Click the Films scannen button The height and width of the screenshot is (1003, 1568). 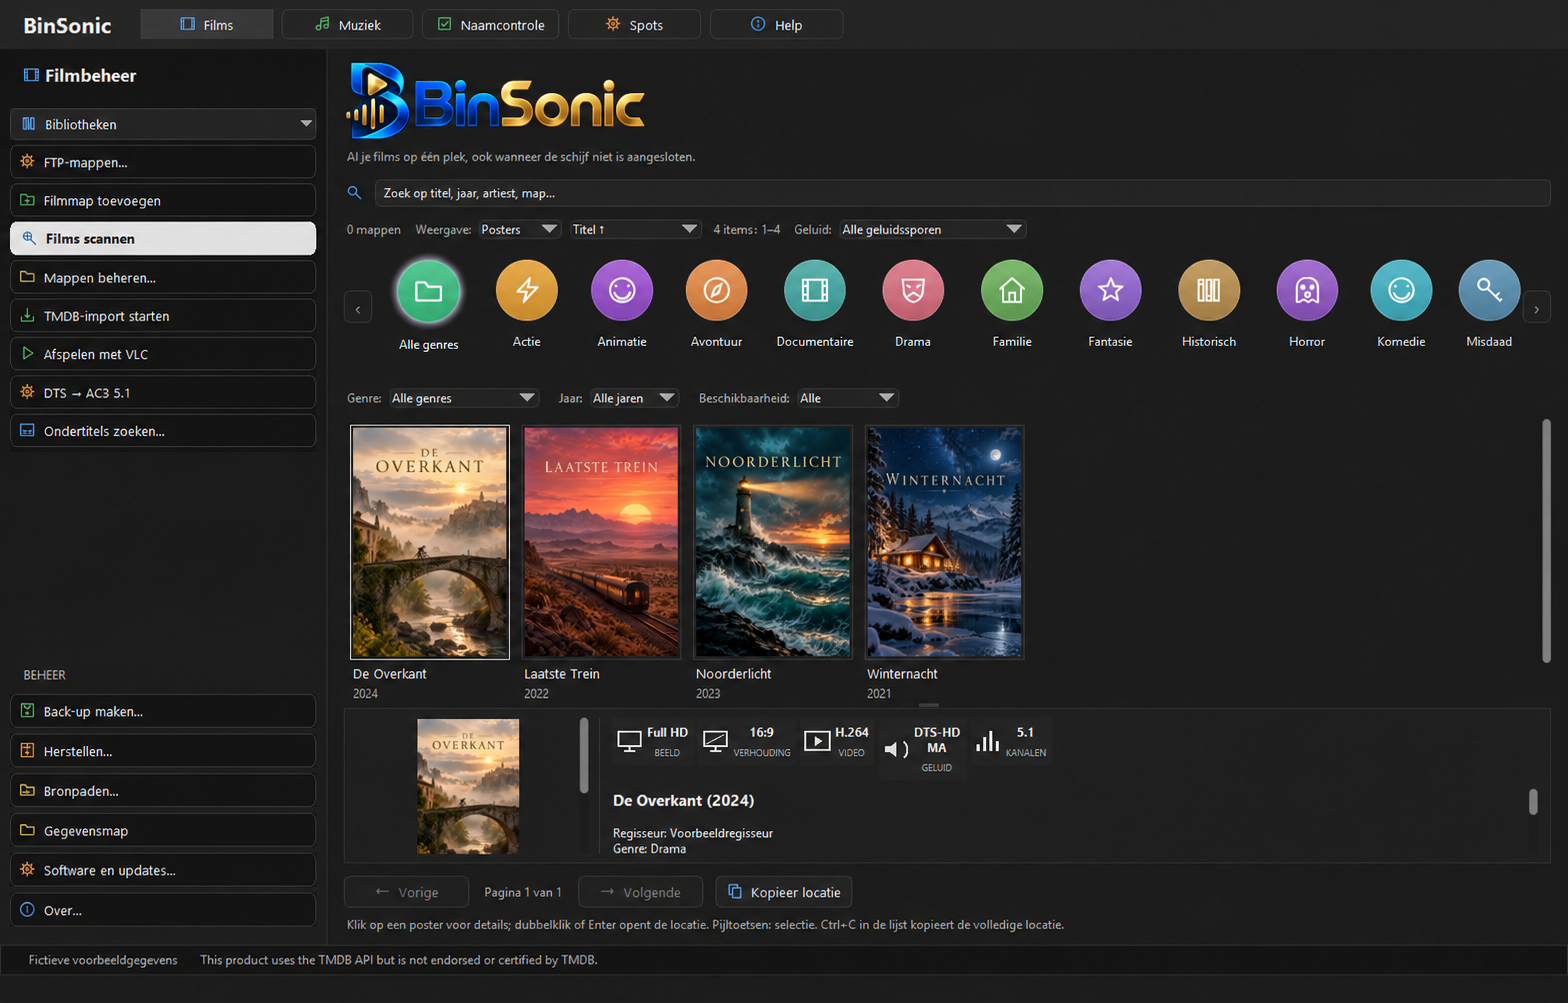[163, 239]
